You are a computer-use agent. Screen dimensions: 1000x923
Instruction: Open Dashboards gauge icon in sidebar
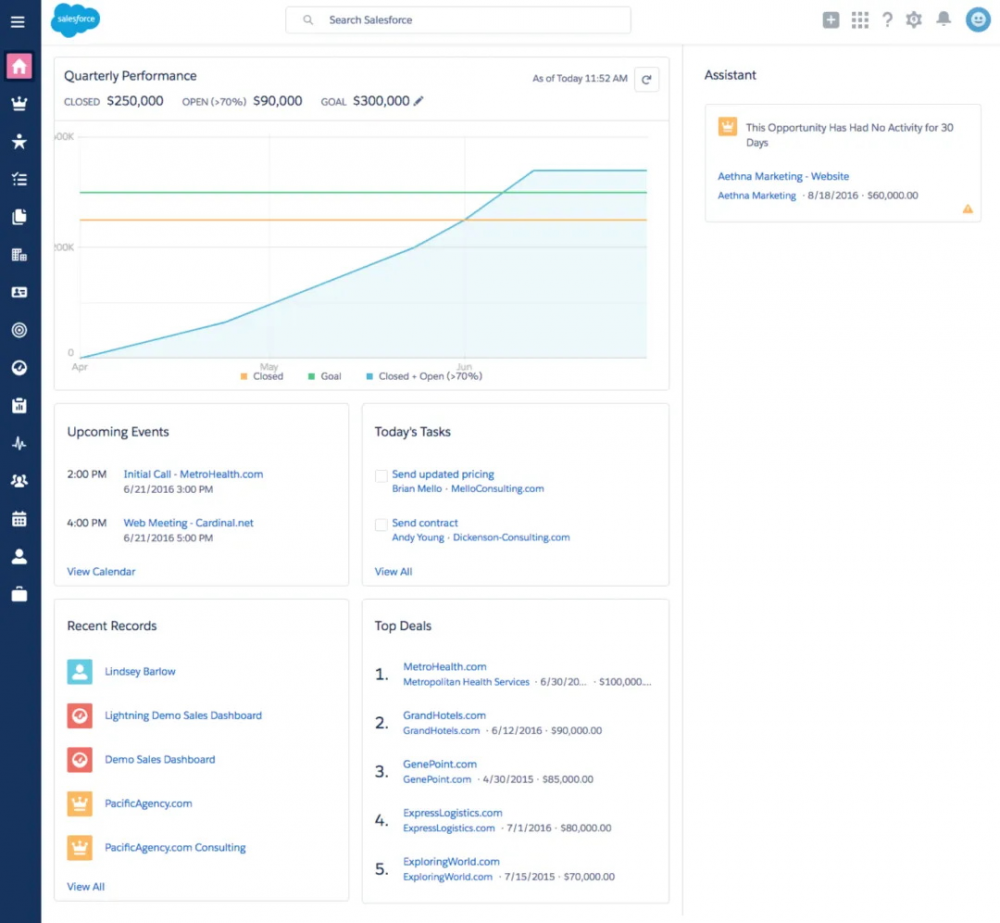pos(19,367)
